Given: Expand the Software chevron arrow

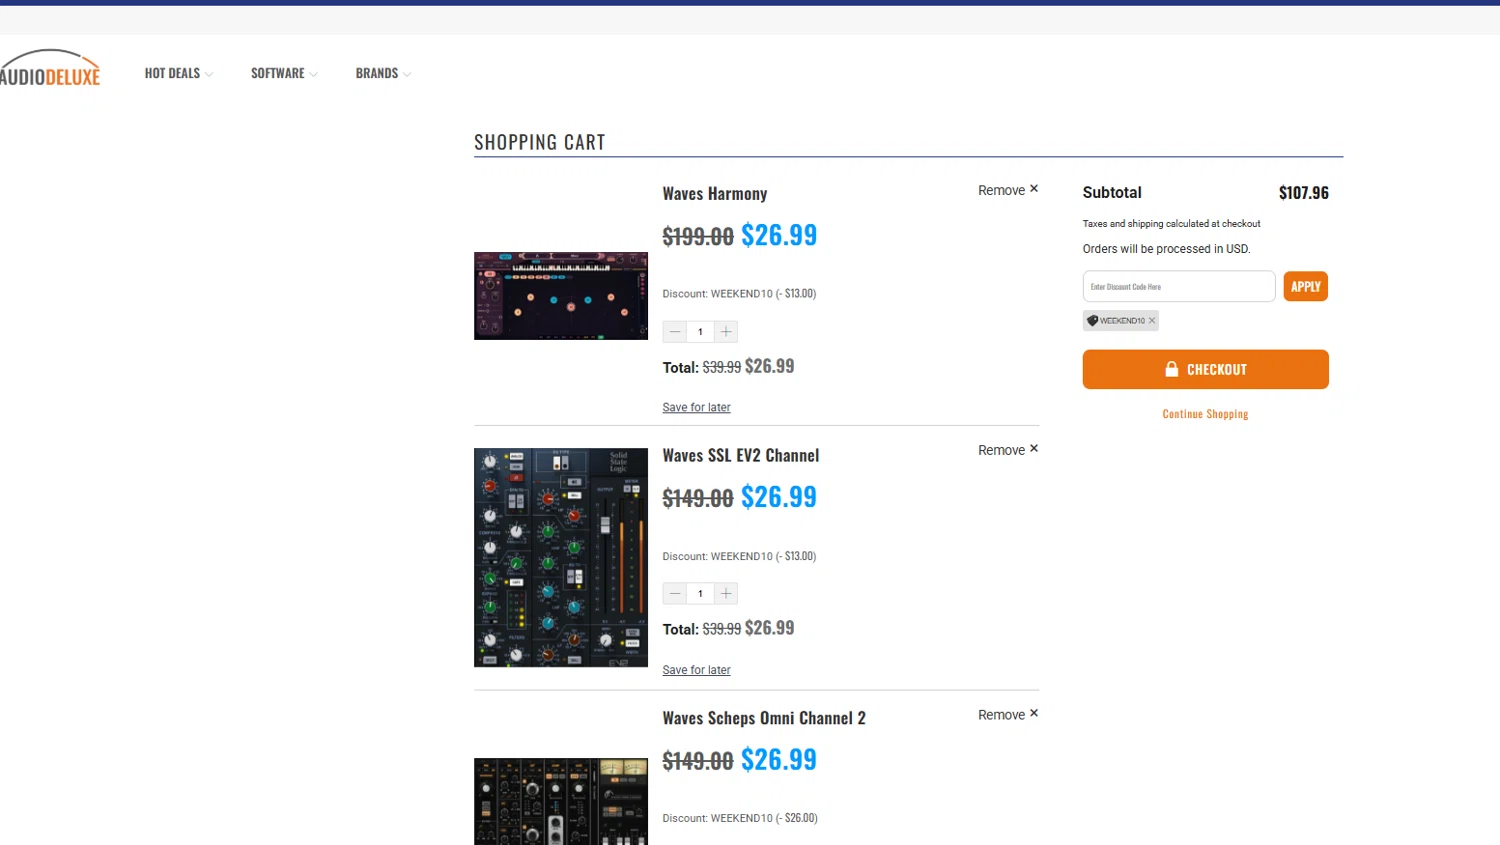Looking at the screenshot, I should tap(314, 74).
